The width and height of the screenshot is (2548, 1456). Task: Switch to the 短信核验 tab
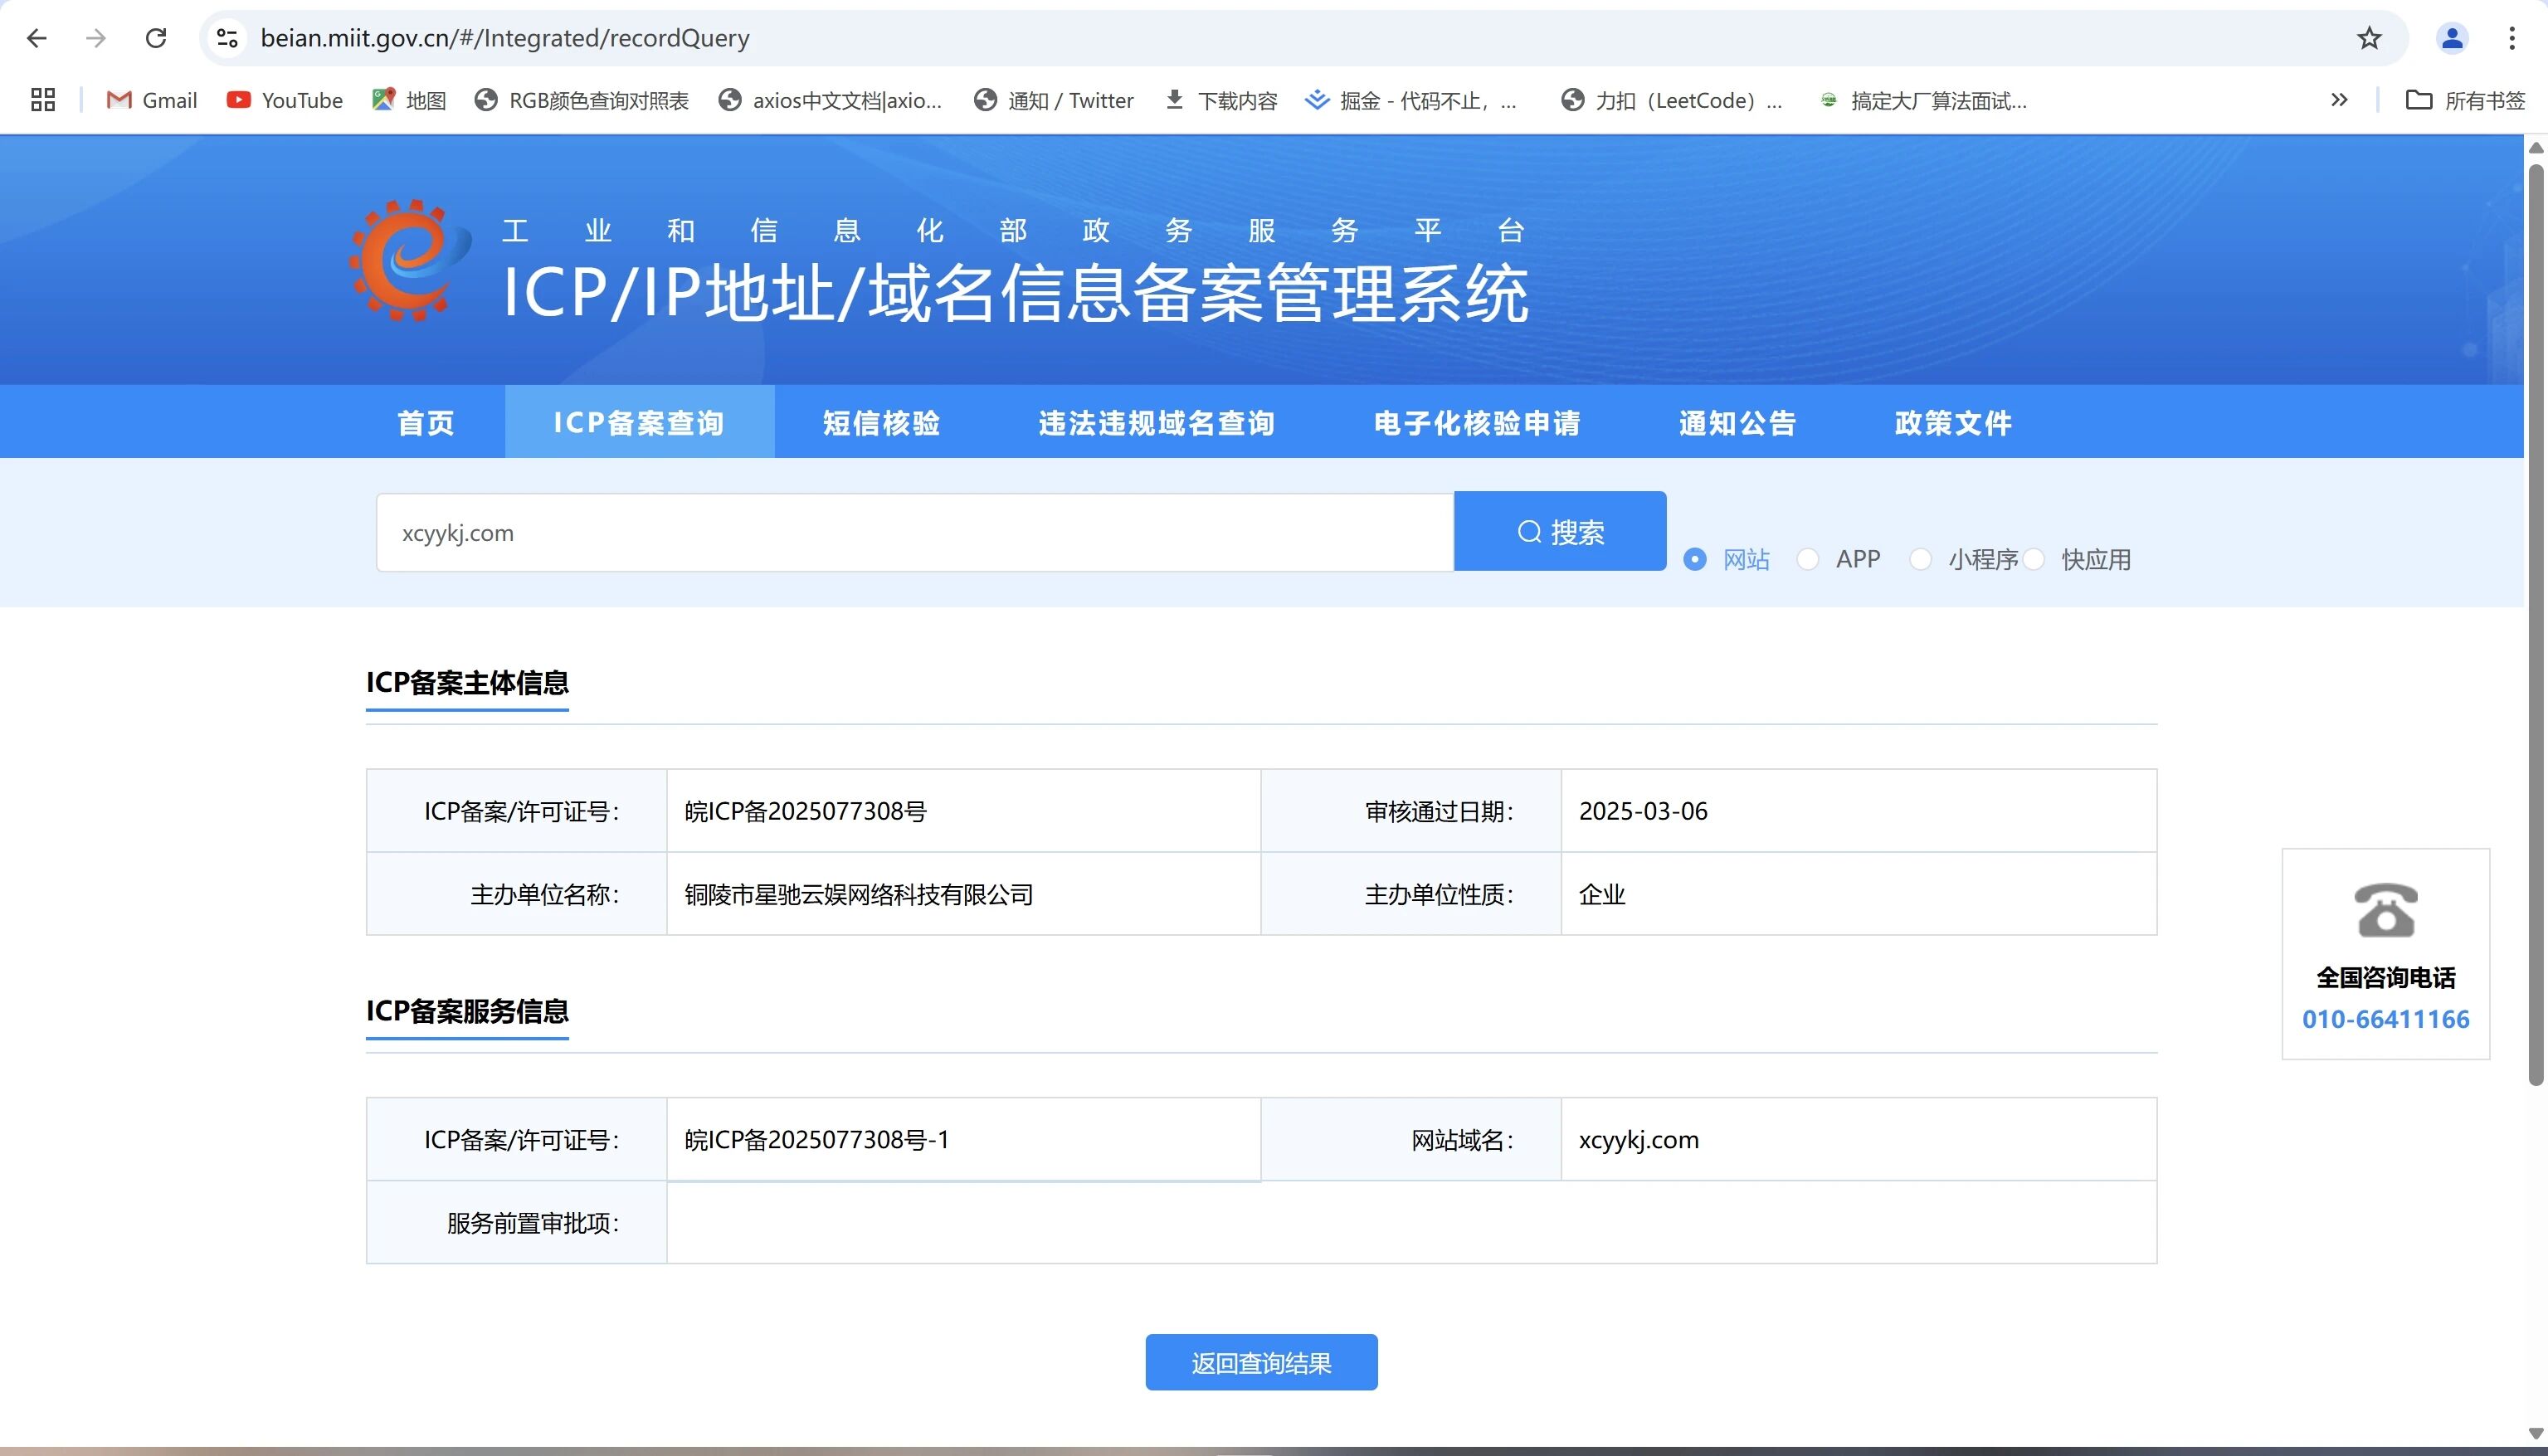881,423
